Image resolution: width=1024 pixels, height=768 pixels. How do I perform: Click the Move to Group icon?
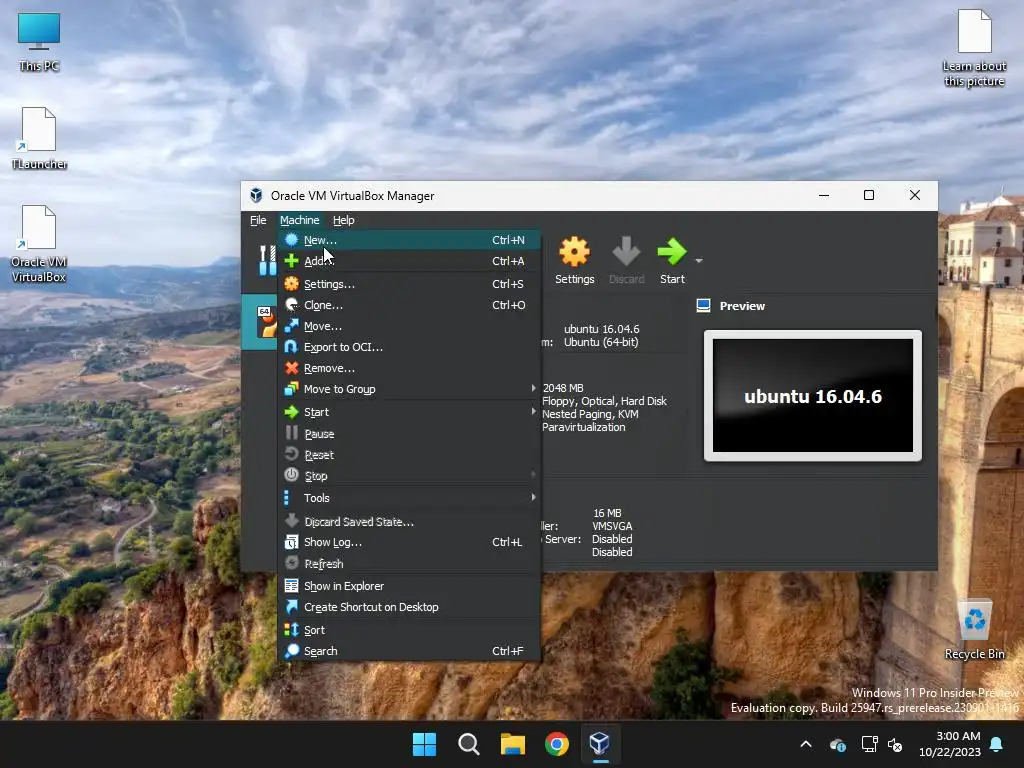(291, 389)
